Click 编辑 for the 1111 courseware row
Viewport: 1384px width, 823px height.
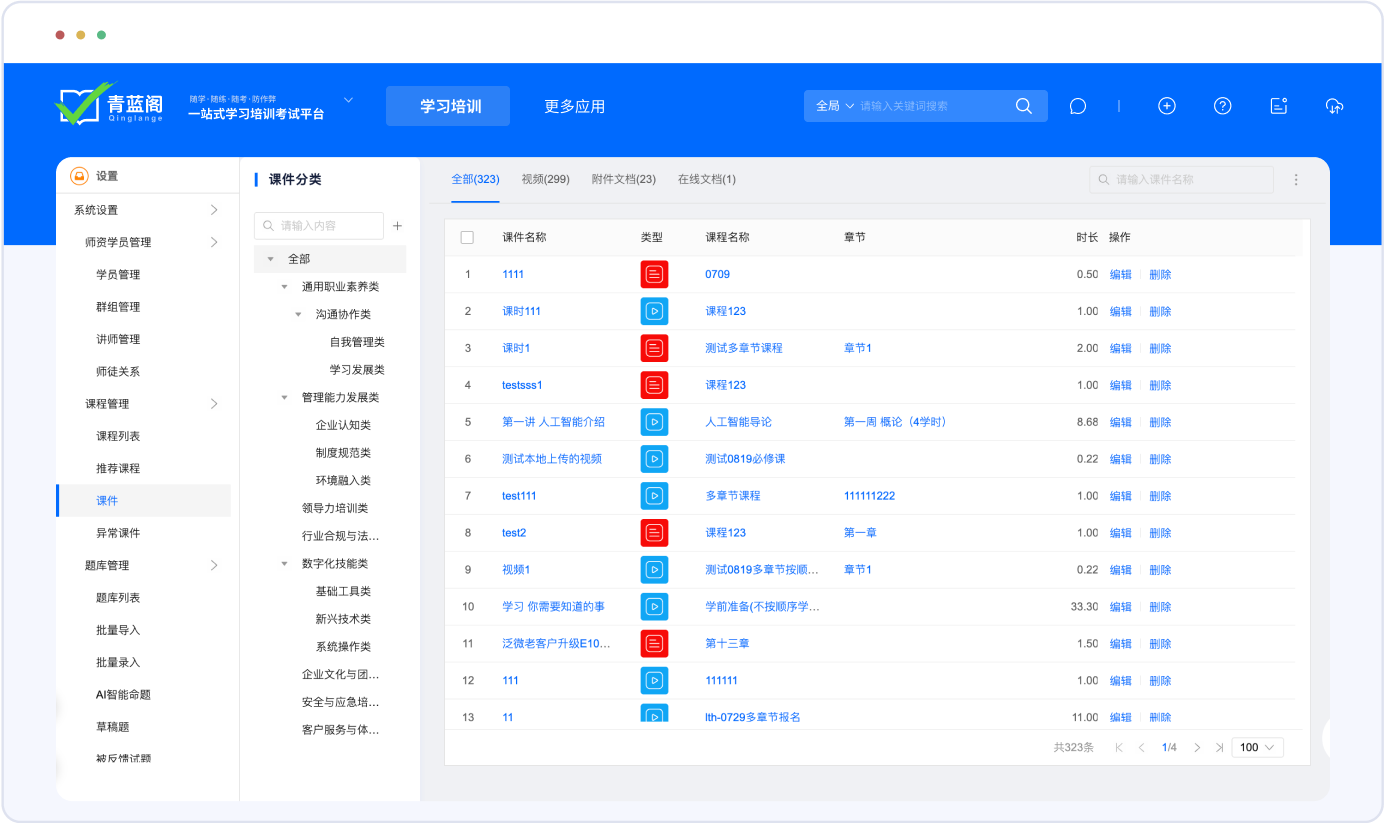coord(1120,275)
